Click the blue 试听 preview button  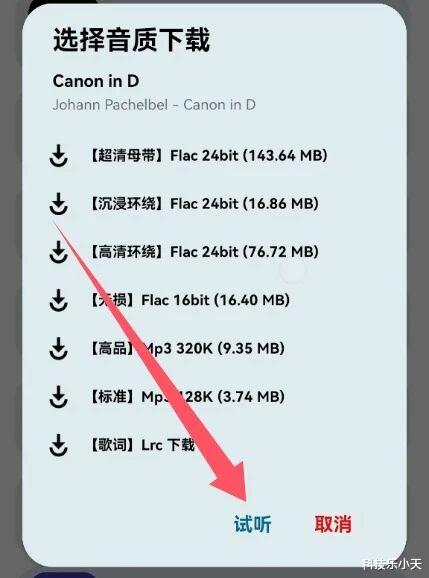[252, 524]
